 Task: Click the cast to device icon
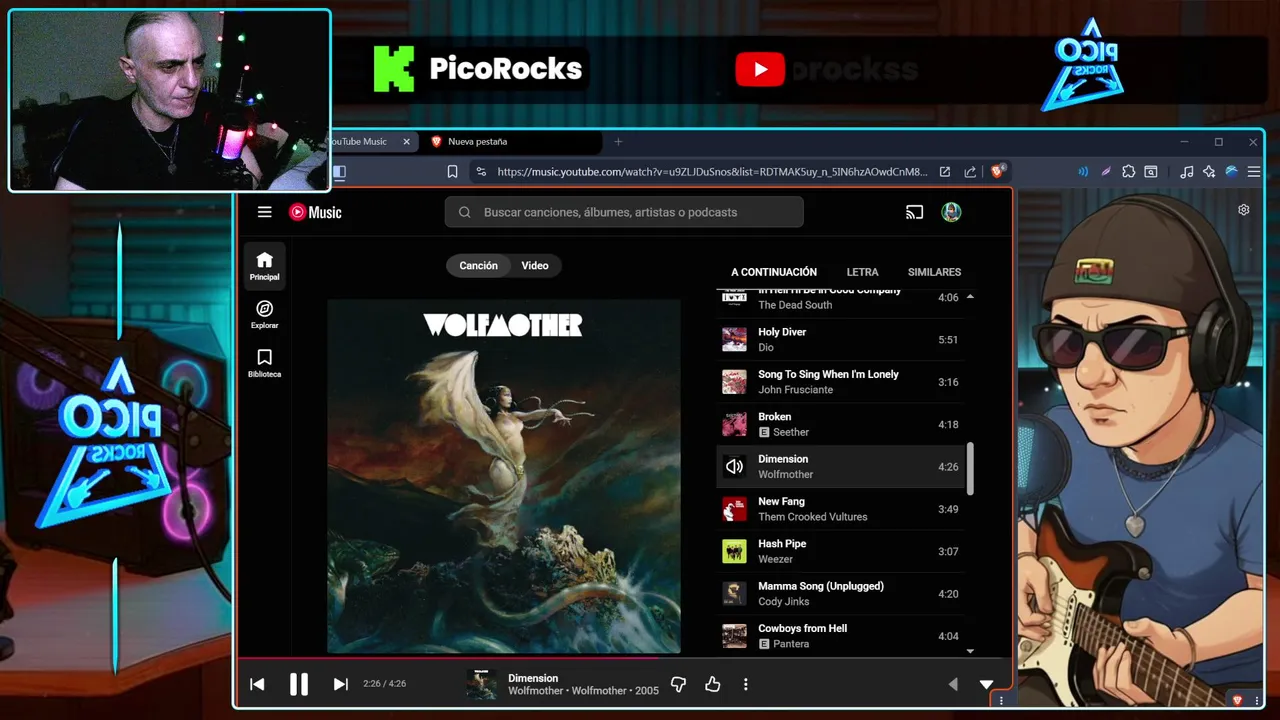click(x=914, y=212)
